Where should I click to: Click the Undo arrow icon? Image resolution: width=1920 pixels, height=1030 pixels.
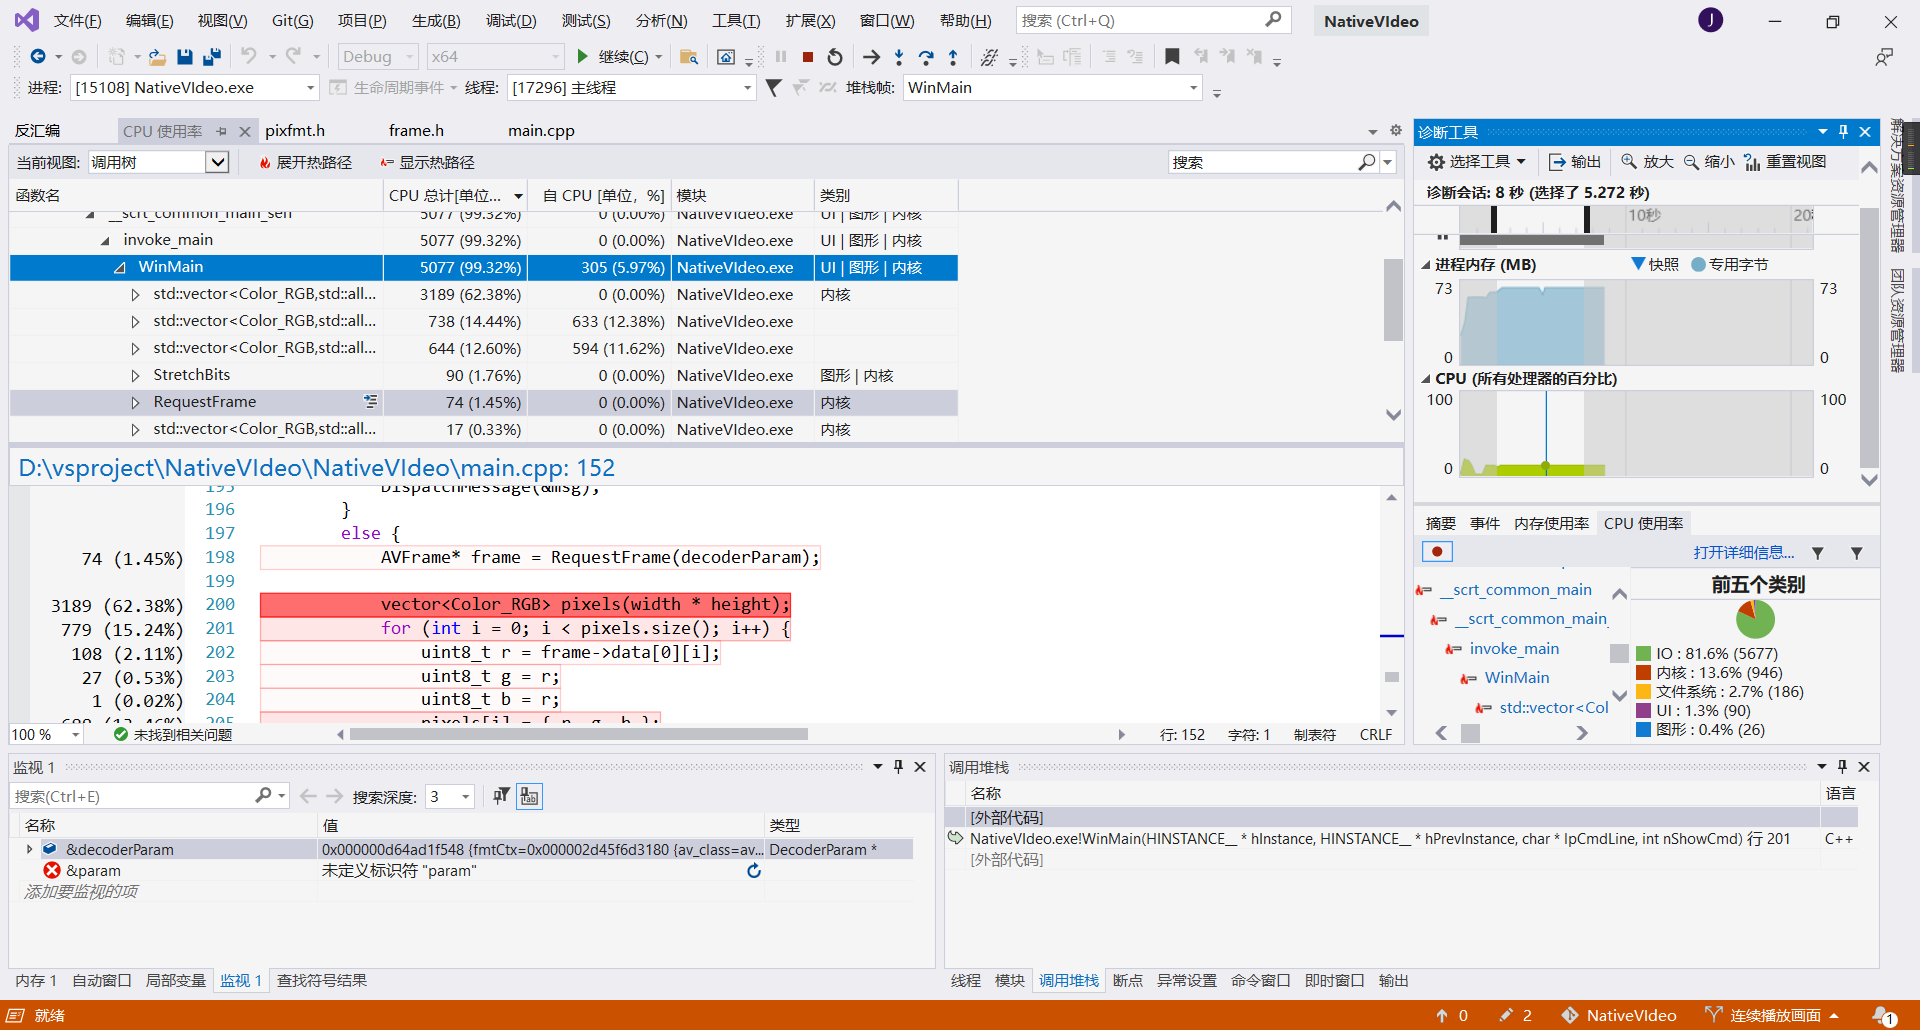(x=249, y=57)
